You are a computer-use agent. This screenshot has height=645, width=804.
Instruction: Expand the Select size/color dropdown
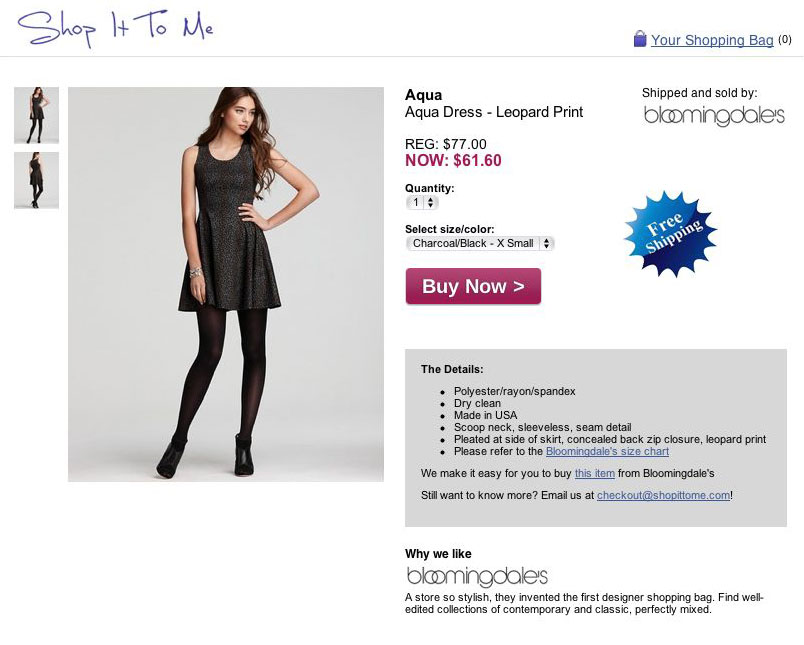coord(480,243)
